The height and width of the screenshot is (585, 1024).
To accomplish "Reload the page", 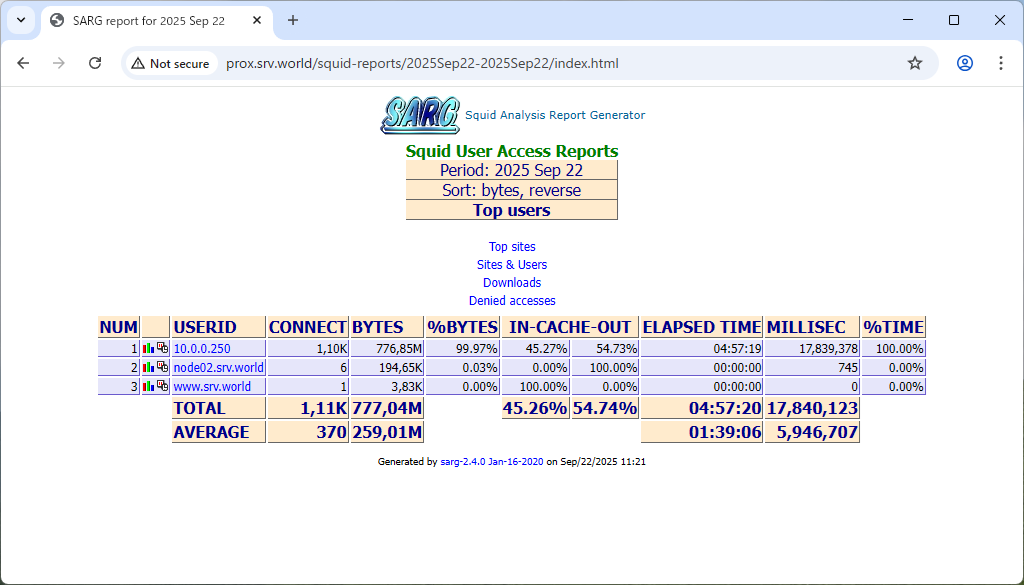I will pyautogui.click(x=95, y=63).
